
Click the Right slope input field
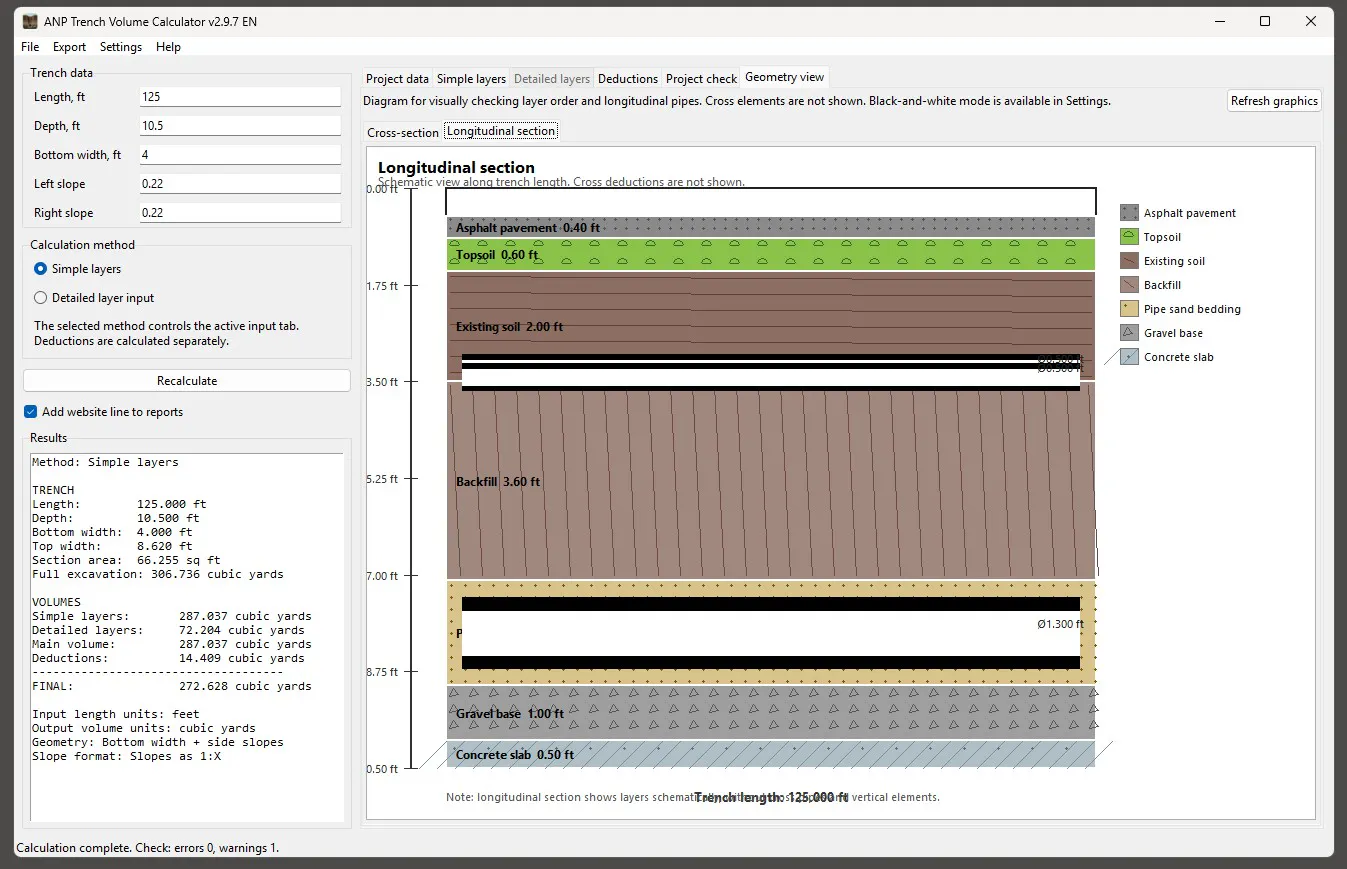click(240, 213)
